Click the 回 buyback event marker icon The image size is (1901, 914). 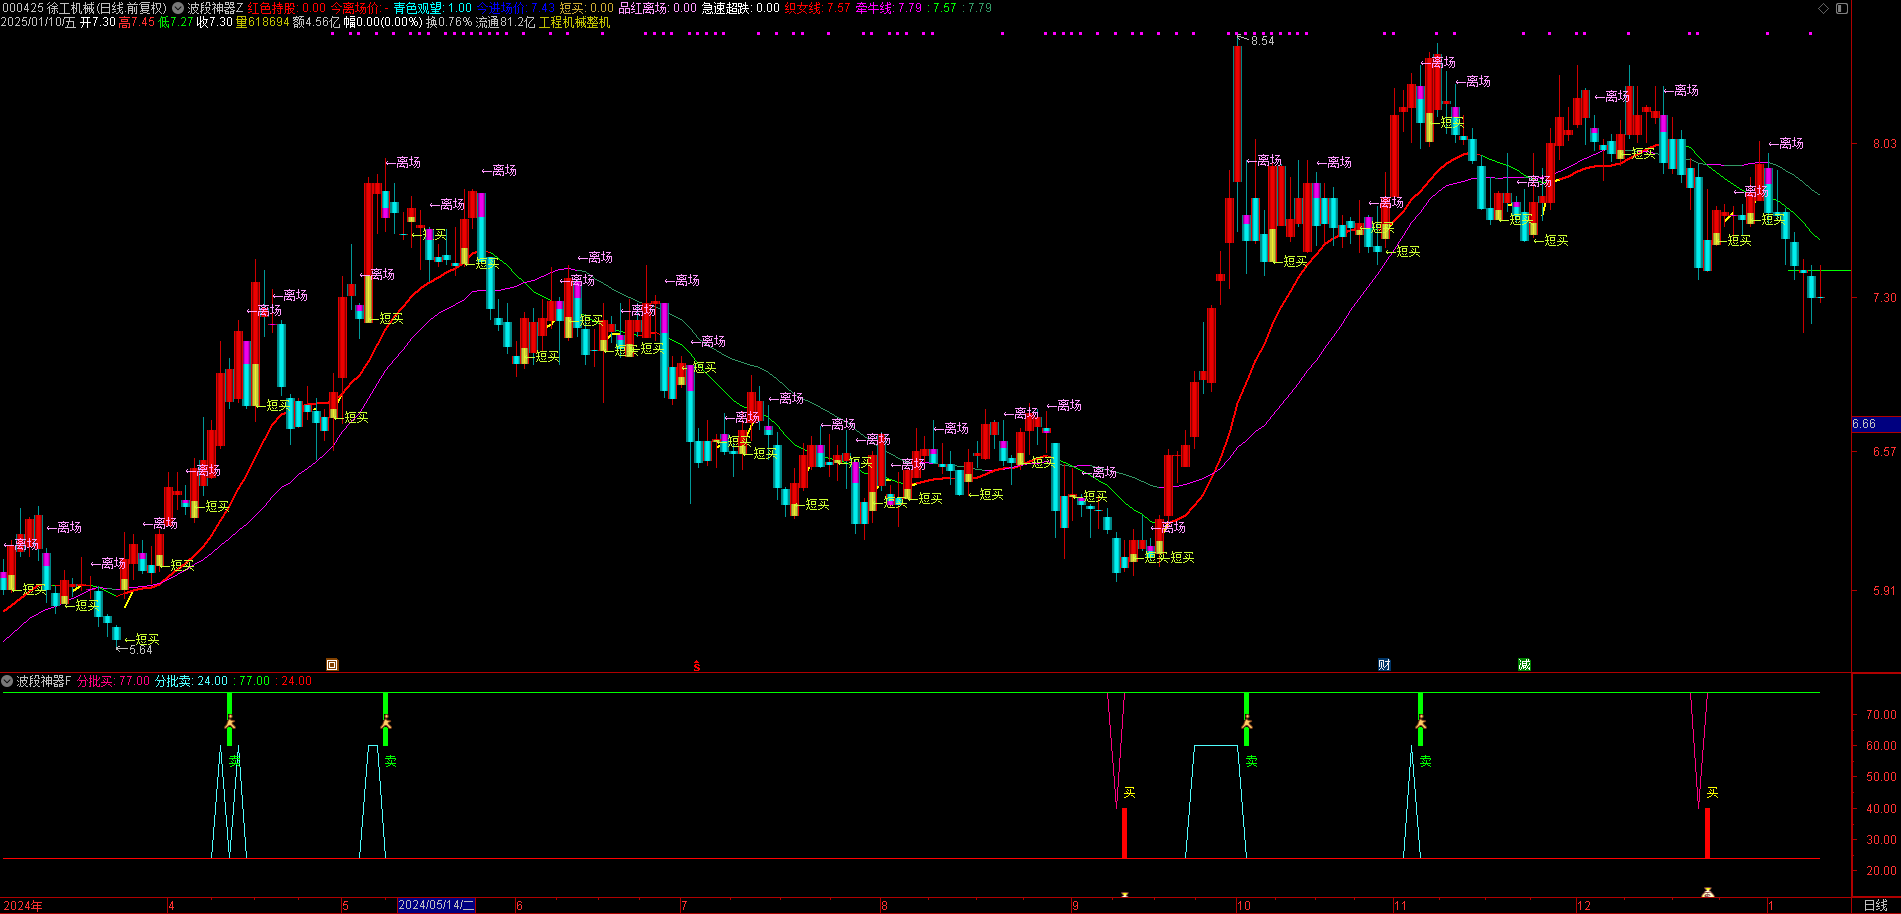(x=332, y=664)
